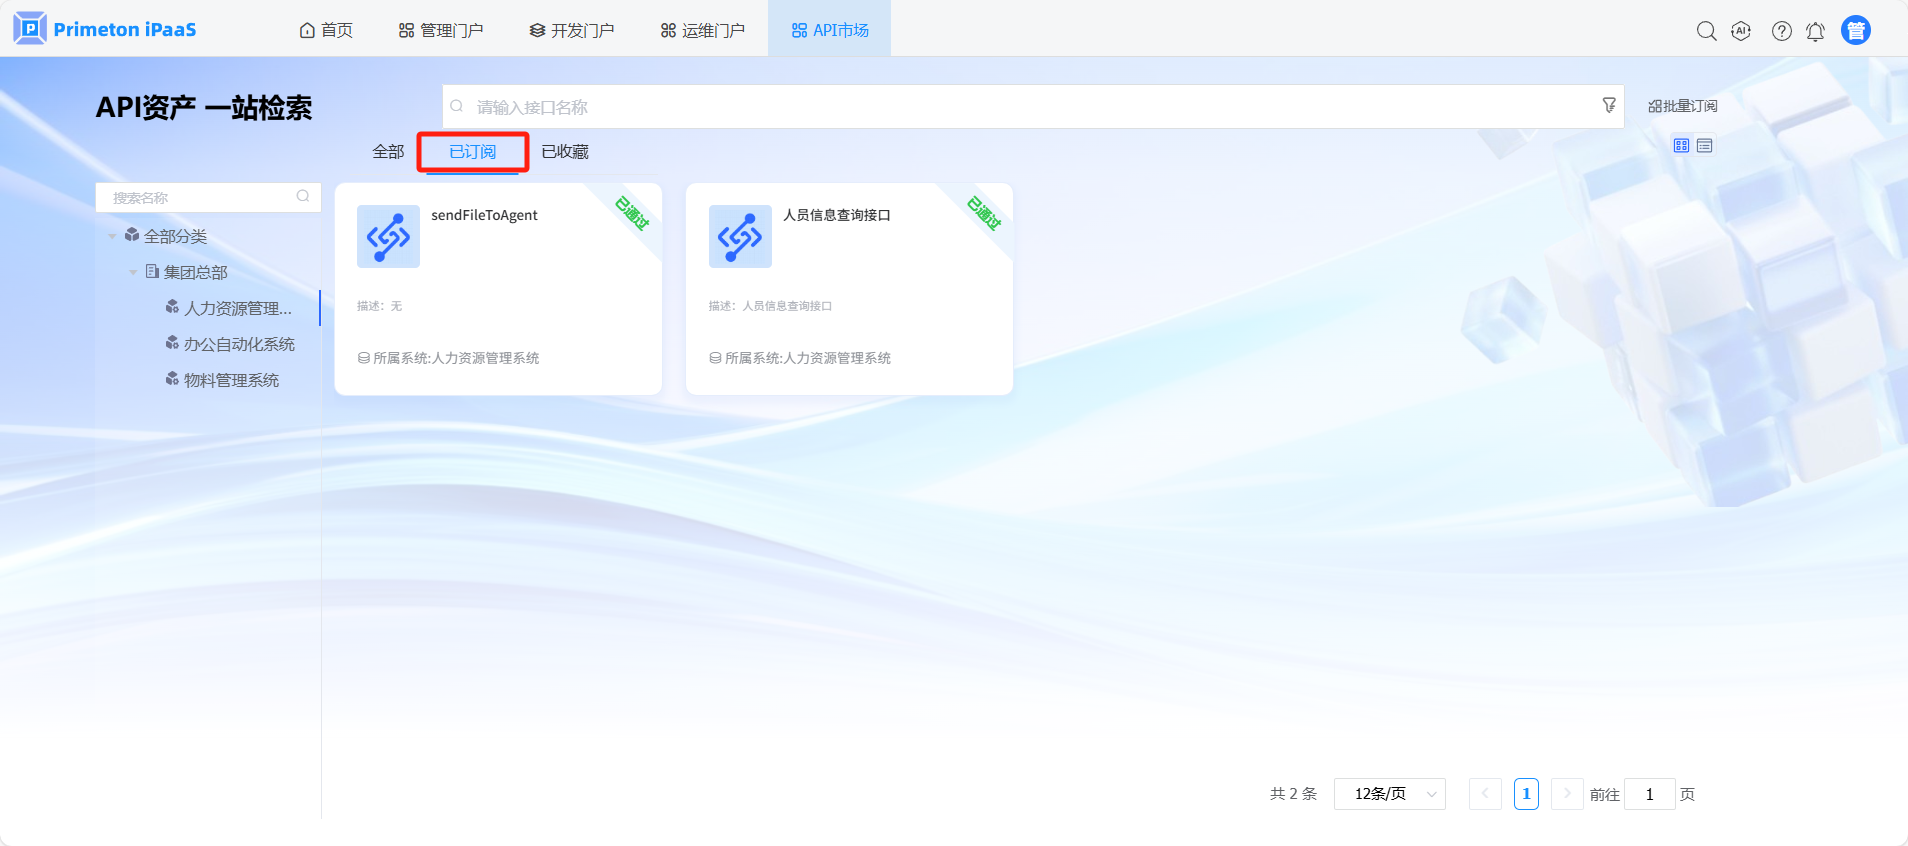Click the user avatar icon
Screen dimensions: 1908x846
(1856, 31)
